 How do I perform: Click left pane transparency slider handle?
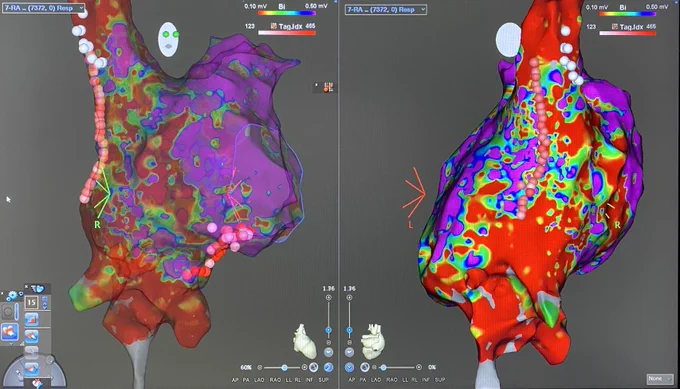(284, 368)
